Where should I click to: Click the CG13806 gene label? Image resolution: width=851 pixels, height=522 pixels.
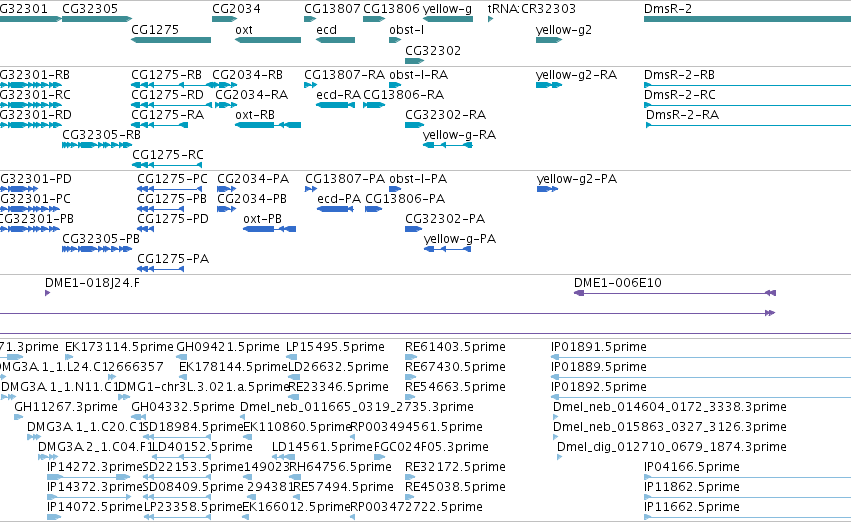pyautogui.click(x=391, y=9)
